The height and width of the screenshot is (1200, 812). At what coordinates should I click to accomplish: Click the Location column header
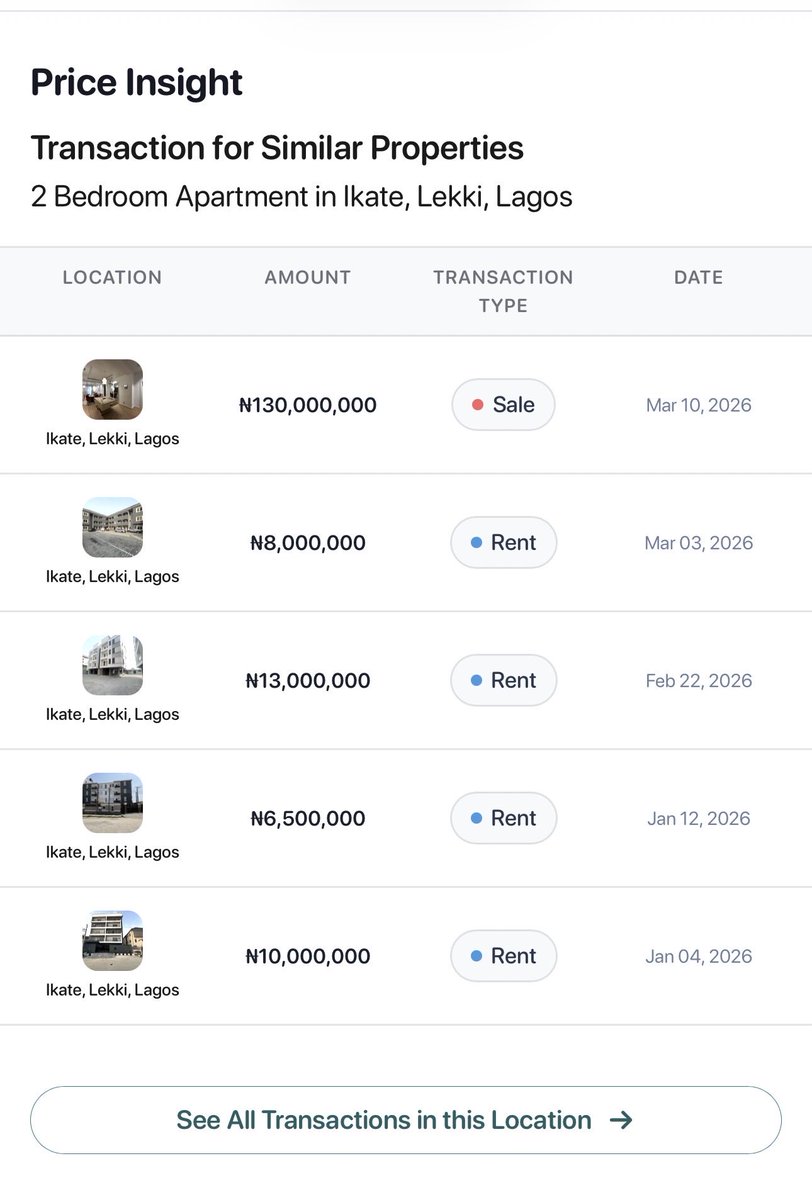112,278
